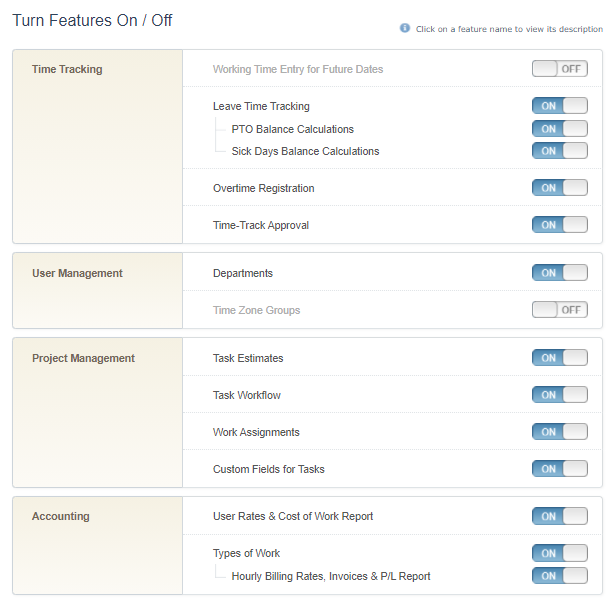View Time Zone Groups description
This screenshot has width=610, height=603.
coord(256,310)
